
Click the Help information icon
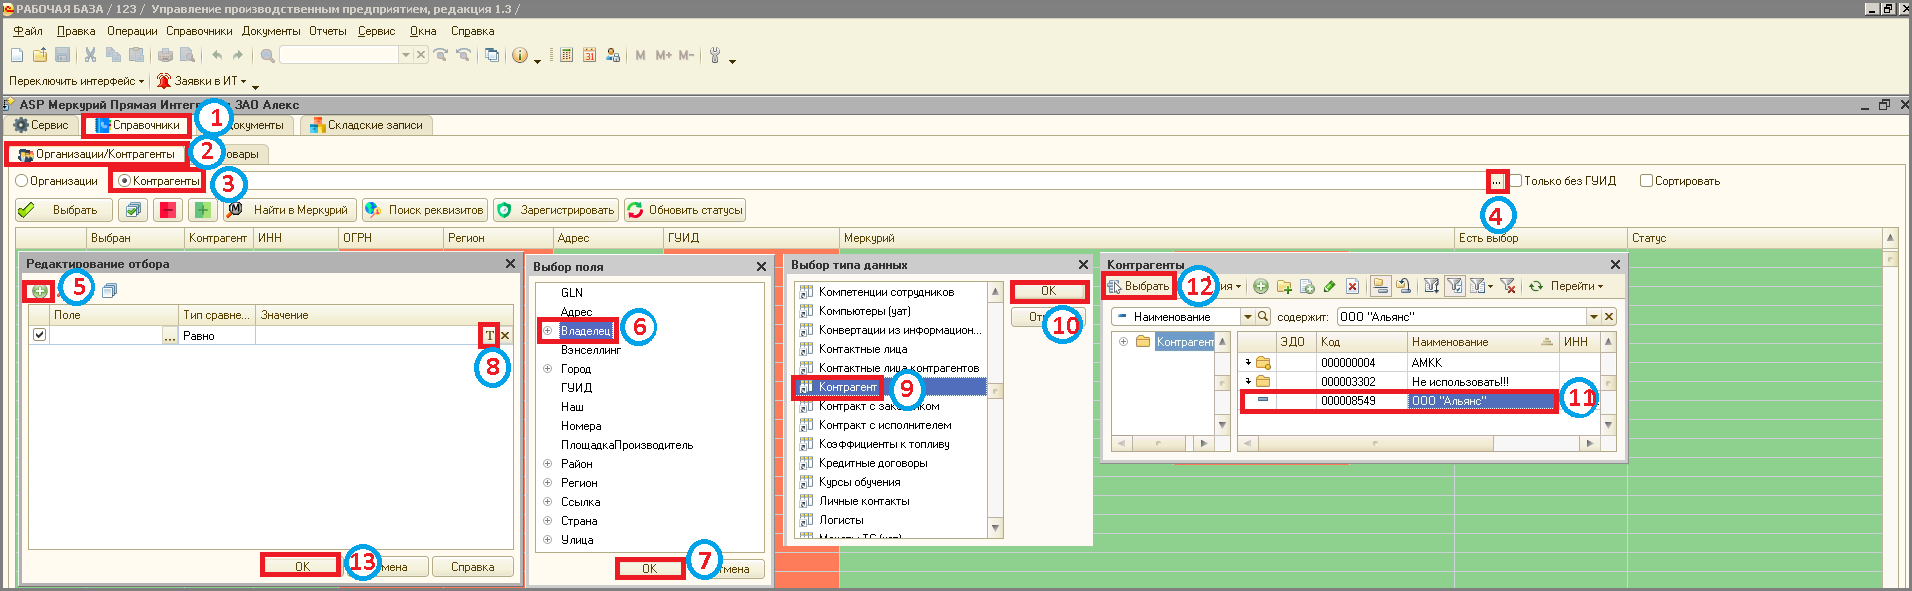520,55
